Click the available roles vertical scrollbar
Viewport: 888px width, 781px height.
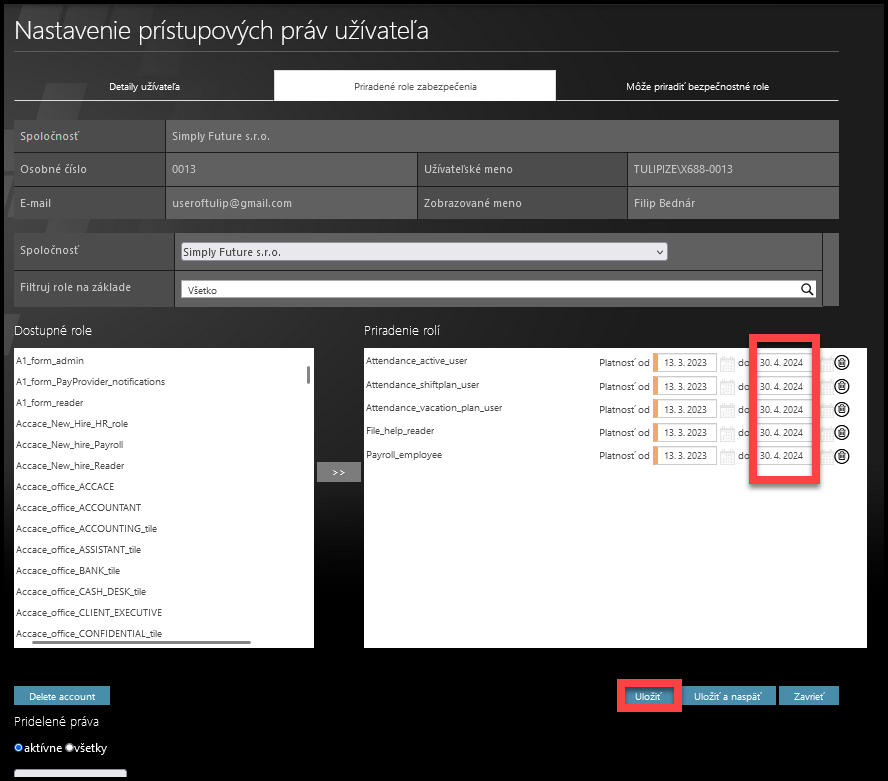click(x=308, y=375)
